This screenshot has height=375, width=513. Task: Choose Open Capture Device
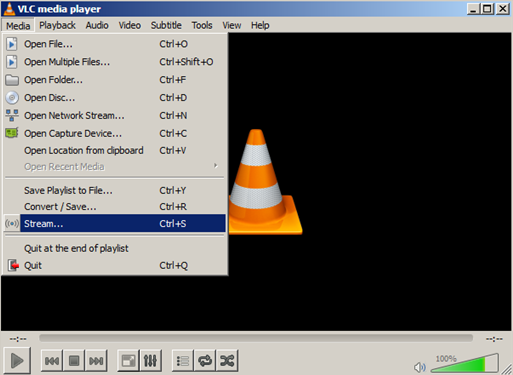pos(115,133)
